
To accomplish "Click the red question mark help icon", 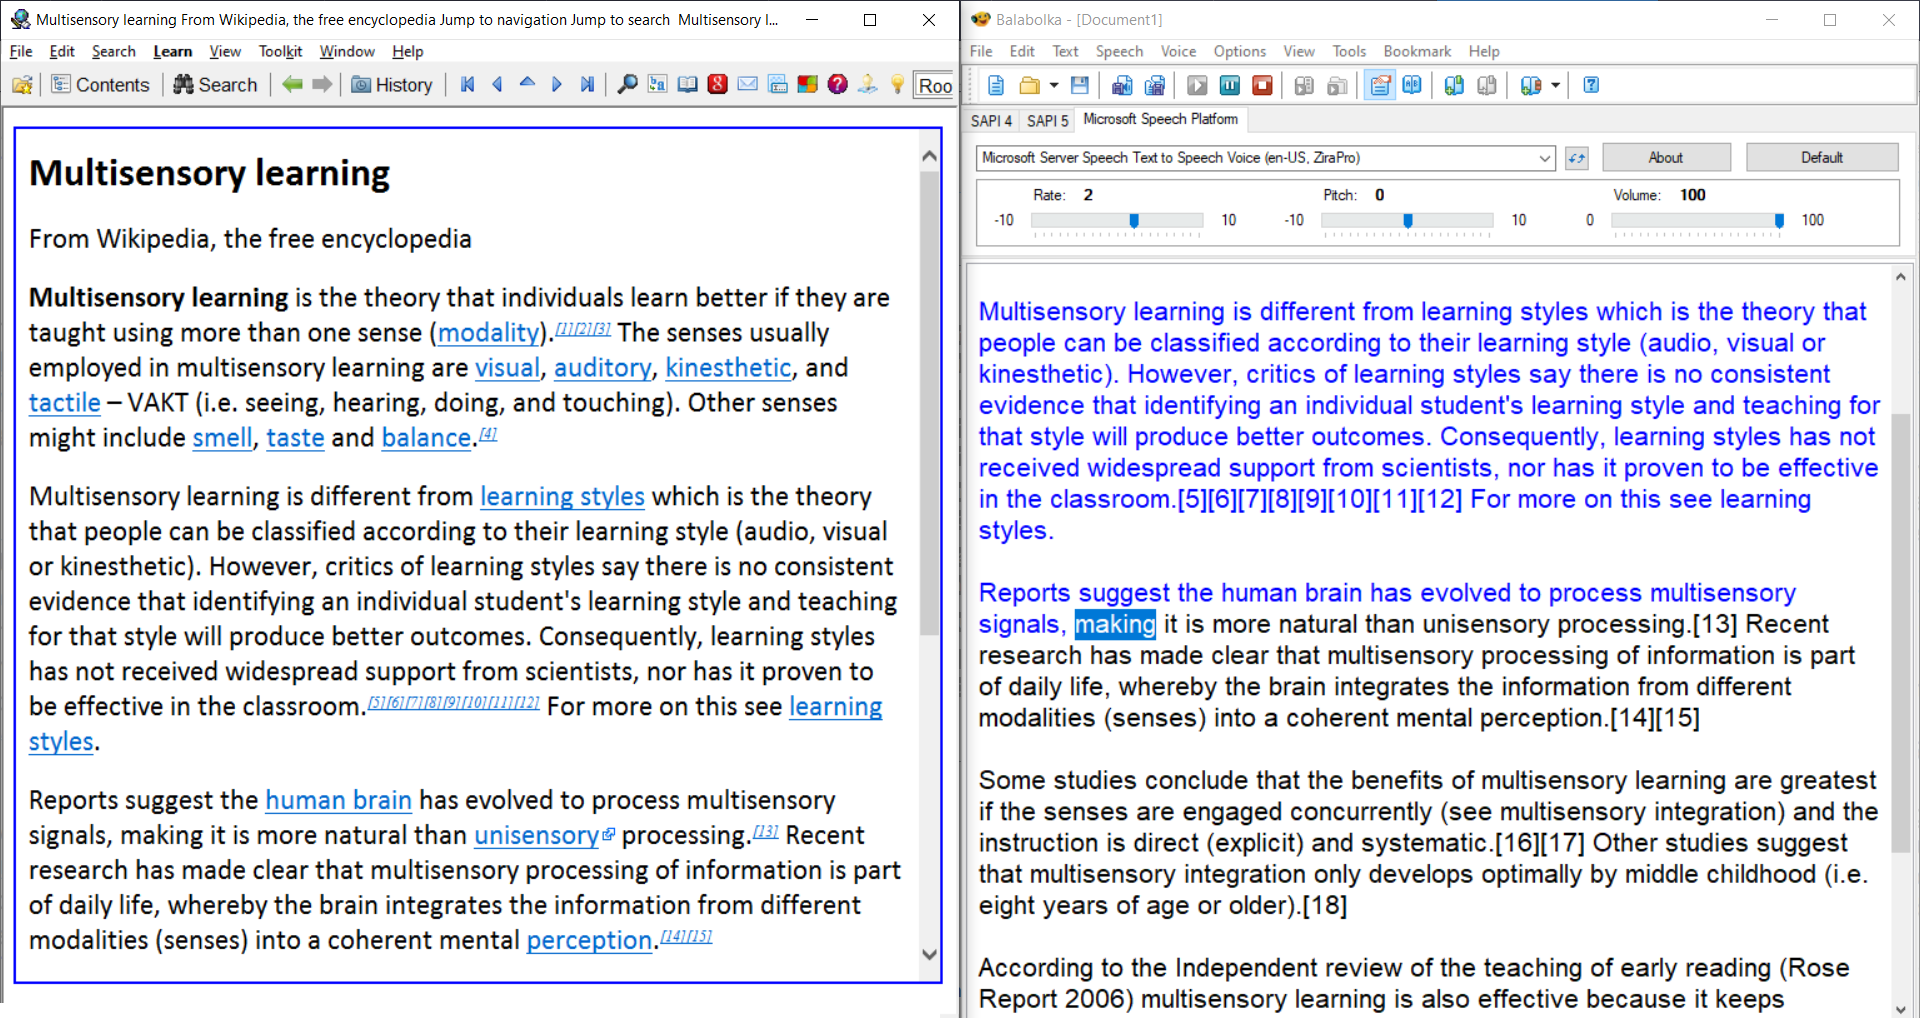I will coord(837,85).
